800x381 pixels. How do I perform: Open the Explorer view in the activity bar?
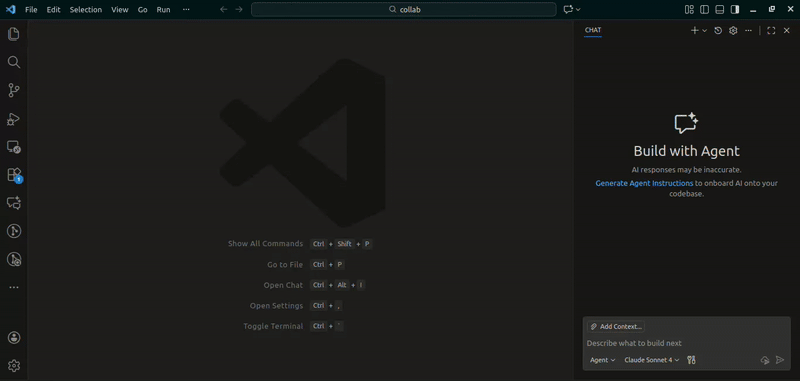14,34
